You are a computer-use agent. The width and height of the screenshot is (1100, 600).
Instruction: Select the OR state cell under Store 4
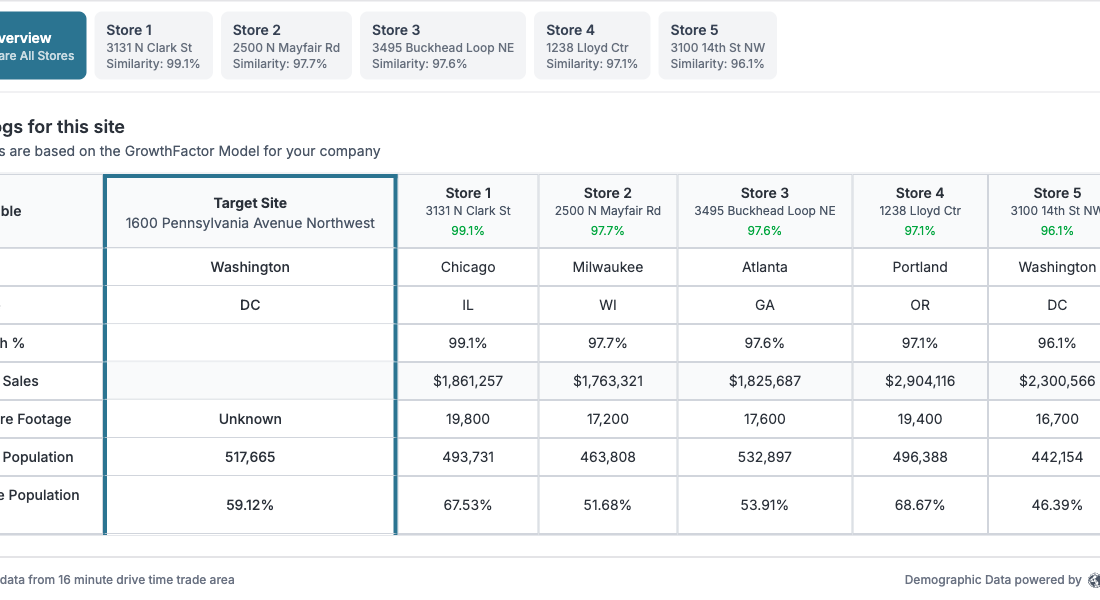(919, 305)
